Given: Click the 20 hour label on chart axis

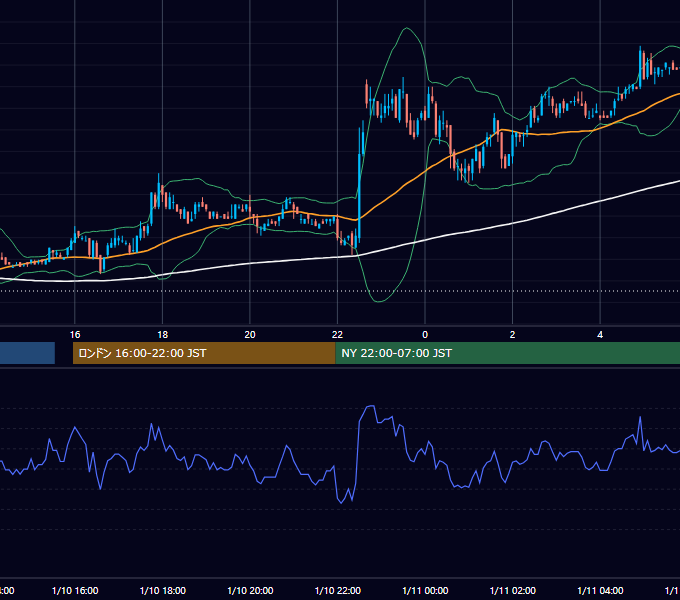Looking at the screenshot, I should tap(250, 335).
